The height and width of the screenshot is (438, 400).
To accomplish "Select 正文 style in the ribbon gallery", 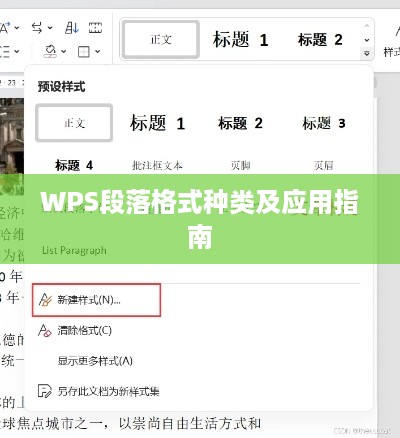I will [161, 40].
